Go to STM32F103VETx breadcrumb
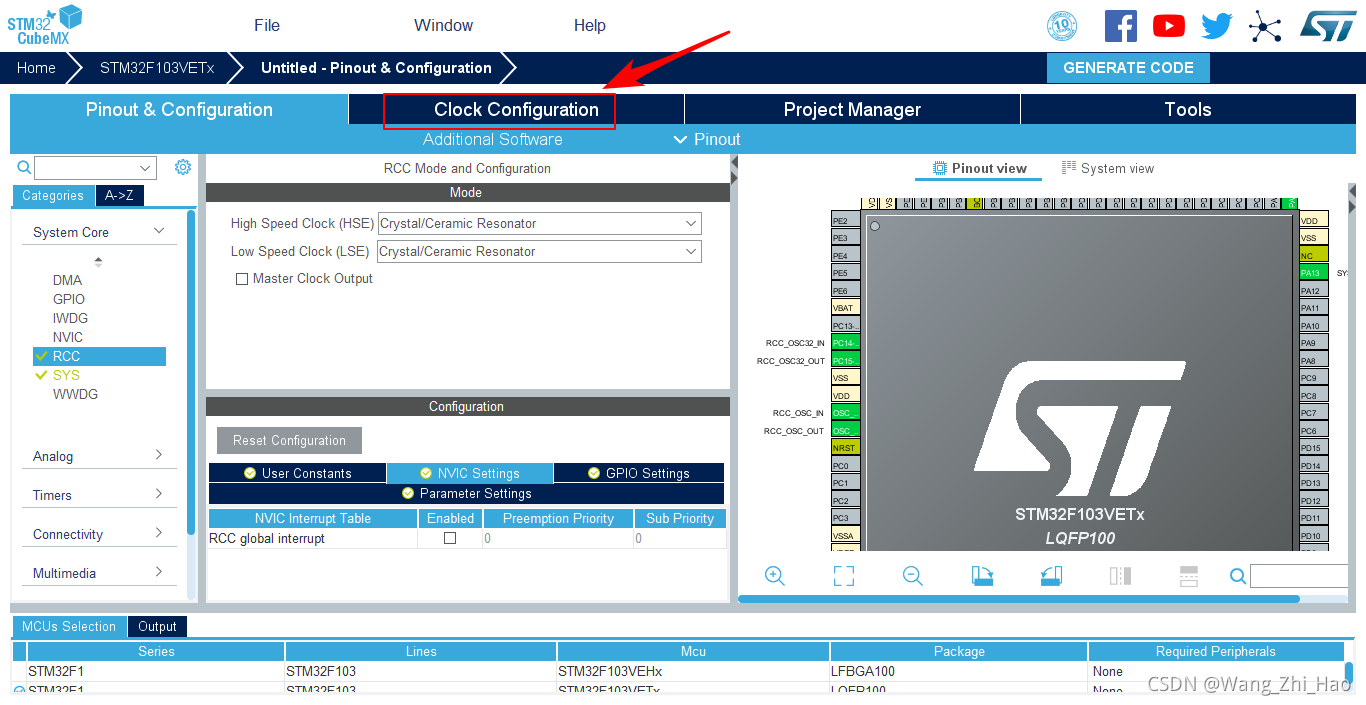The height and width of the screenshot is (705, 1366). (157, 68)
